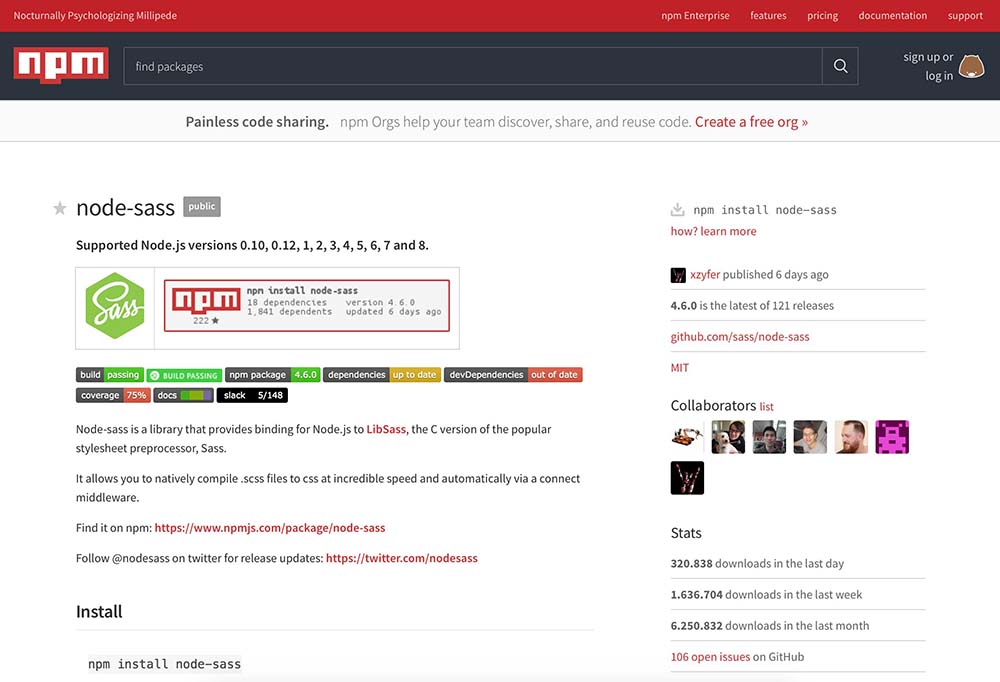Click the npm logo in the header

point(61,66)
